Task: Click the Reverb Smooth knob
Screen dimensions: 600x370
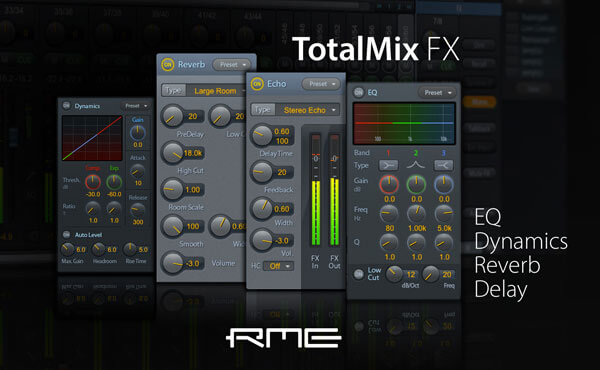Action: click(x=173, y=227)
